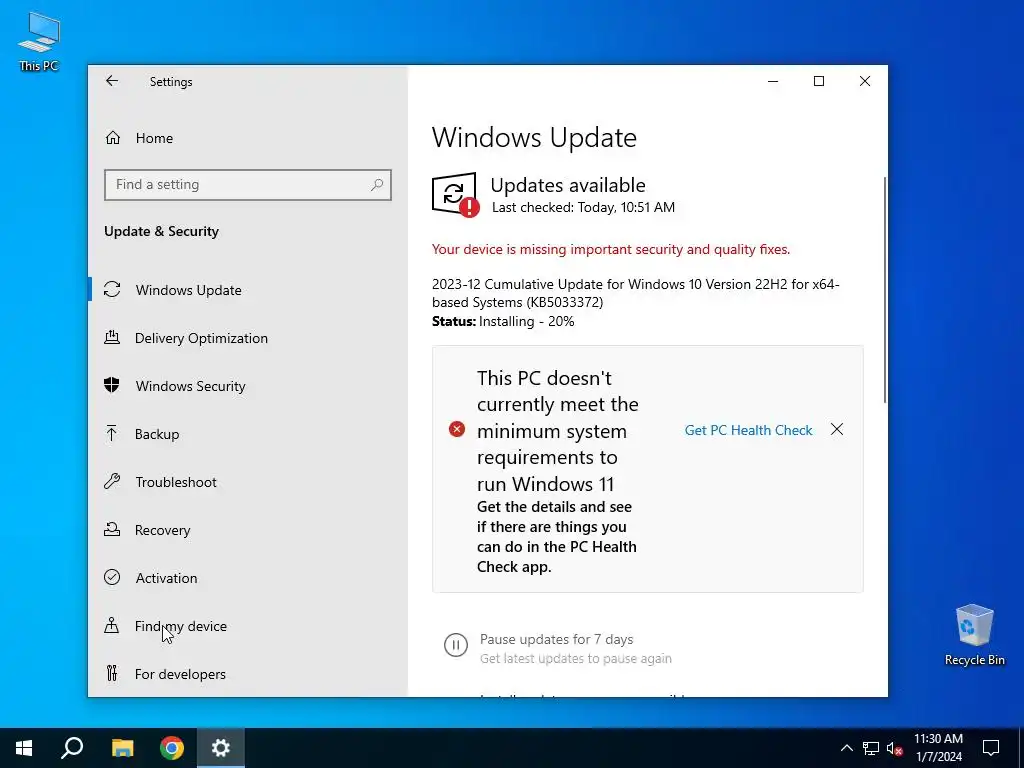Click the Windows Update page scrollbar
The height and width of the screenshot is (768, 1024).
coord(884,290)
